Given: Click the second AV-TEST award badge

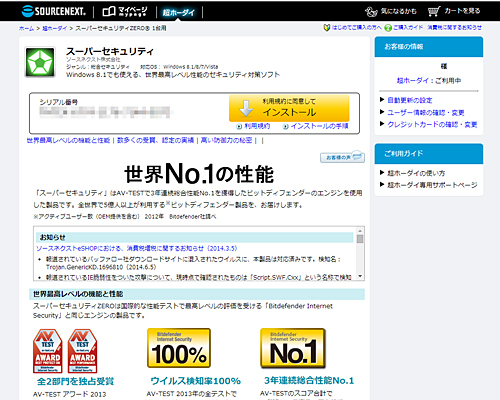Looking at the screenshot, I should [x=82, y=351].
